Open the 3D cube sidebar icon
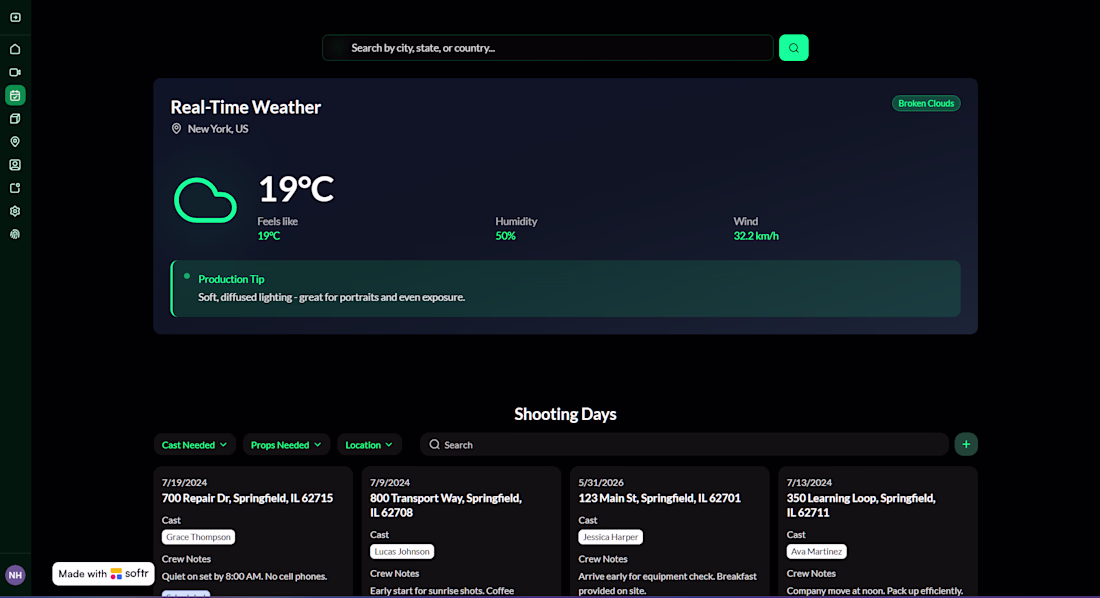1100x598 pixels. pos(15,119)
